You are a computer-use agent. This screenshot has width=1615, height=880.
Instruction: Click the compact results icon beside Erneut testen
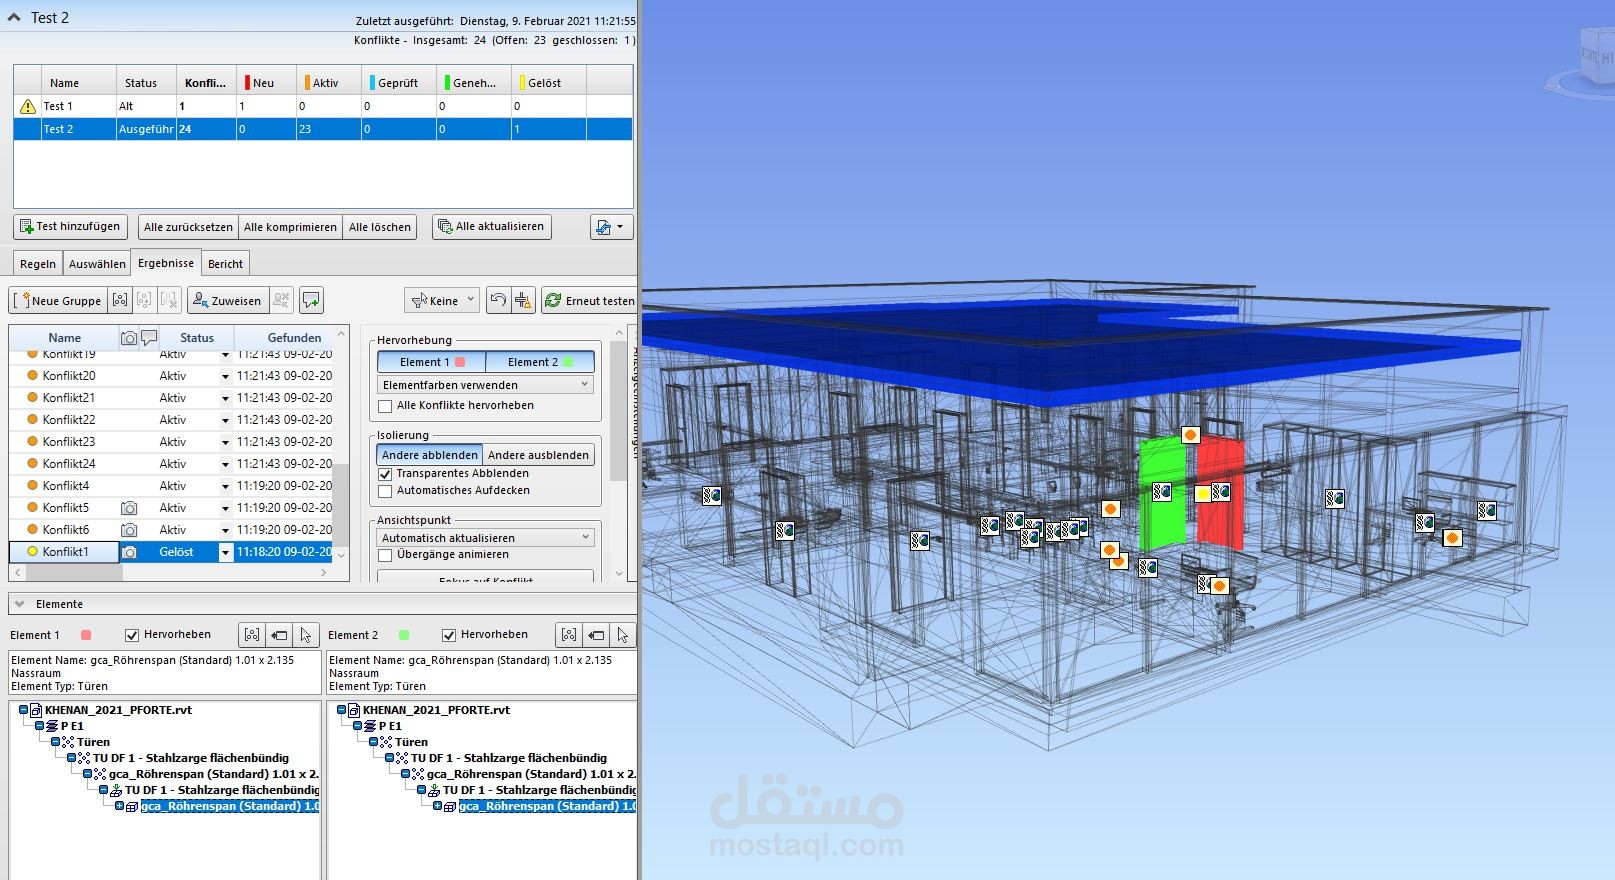pyautogui.click(x=523, y=300)
